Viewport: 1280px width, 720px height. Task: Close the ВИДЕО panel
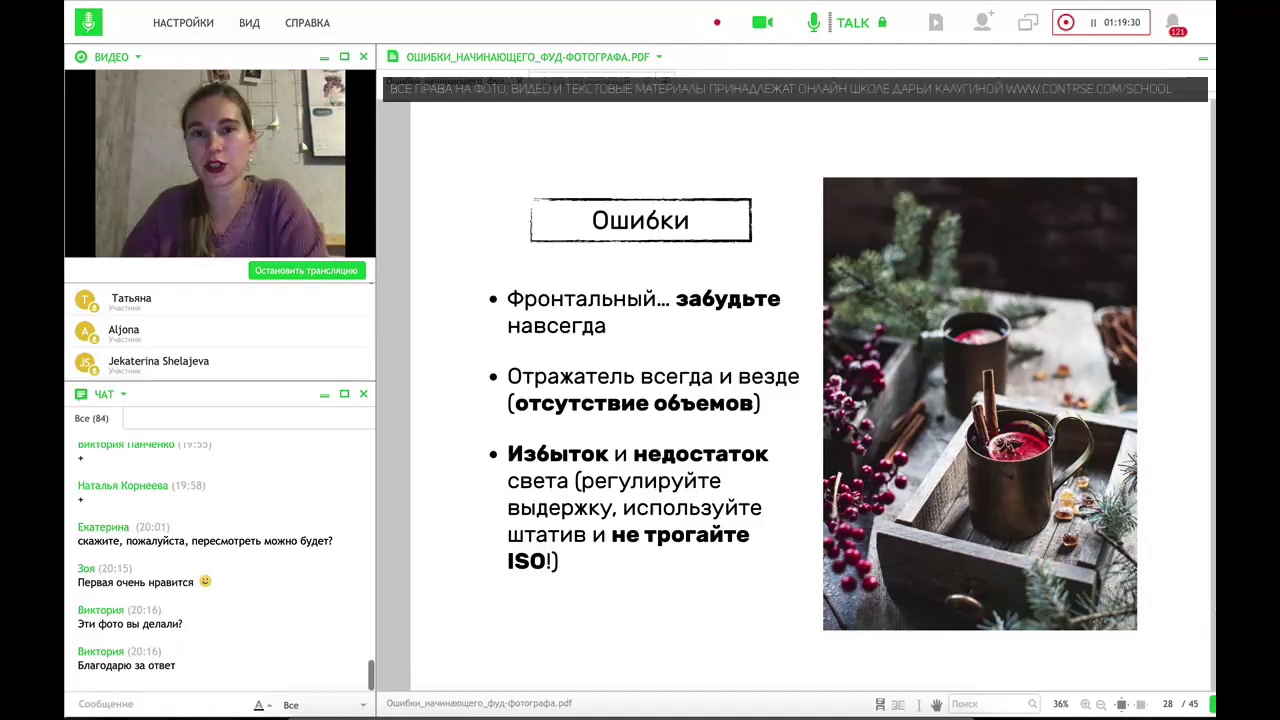click(x=363, y=57)
